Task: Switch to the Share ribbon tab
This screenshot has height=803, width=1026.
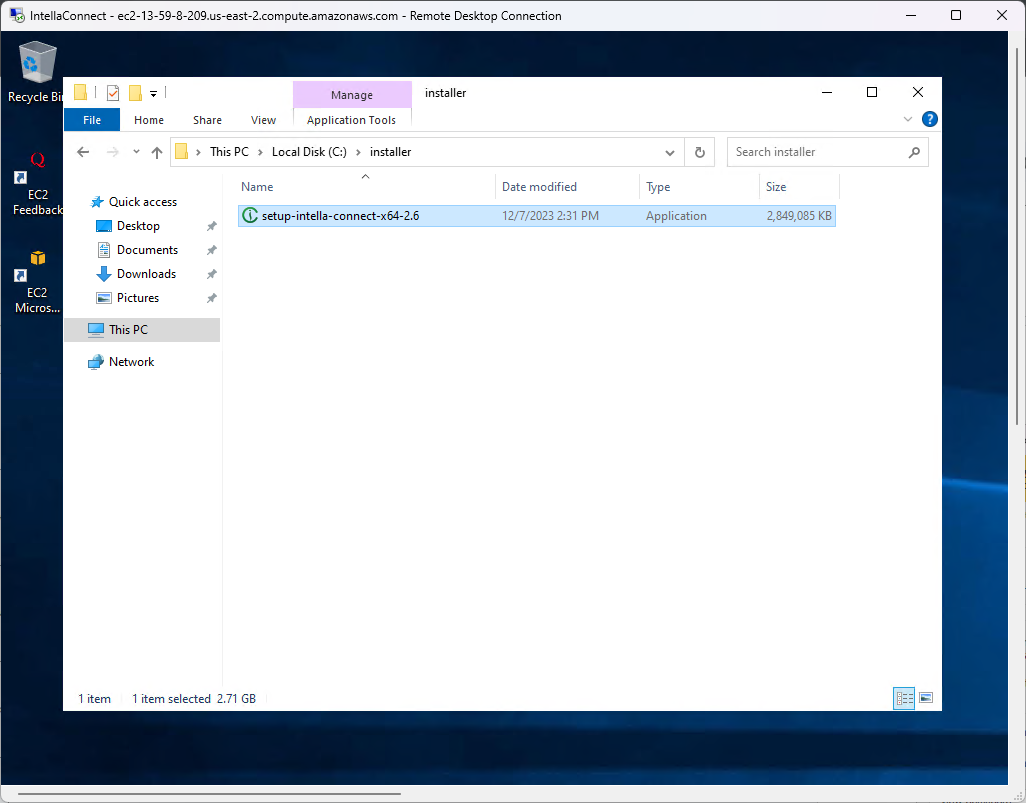Action: tap(207, 120)
